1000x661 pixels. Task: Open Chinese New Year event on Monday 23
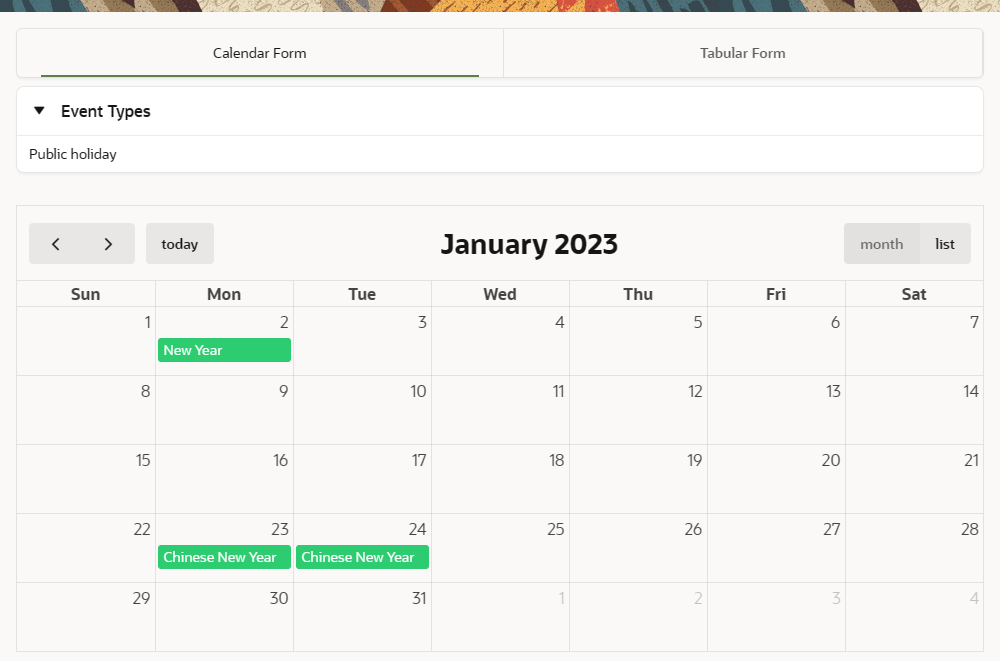[224, 557]
